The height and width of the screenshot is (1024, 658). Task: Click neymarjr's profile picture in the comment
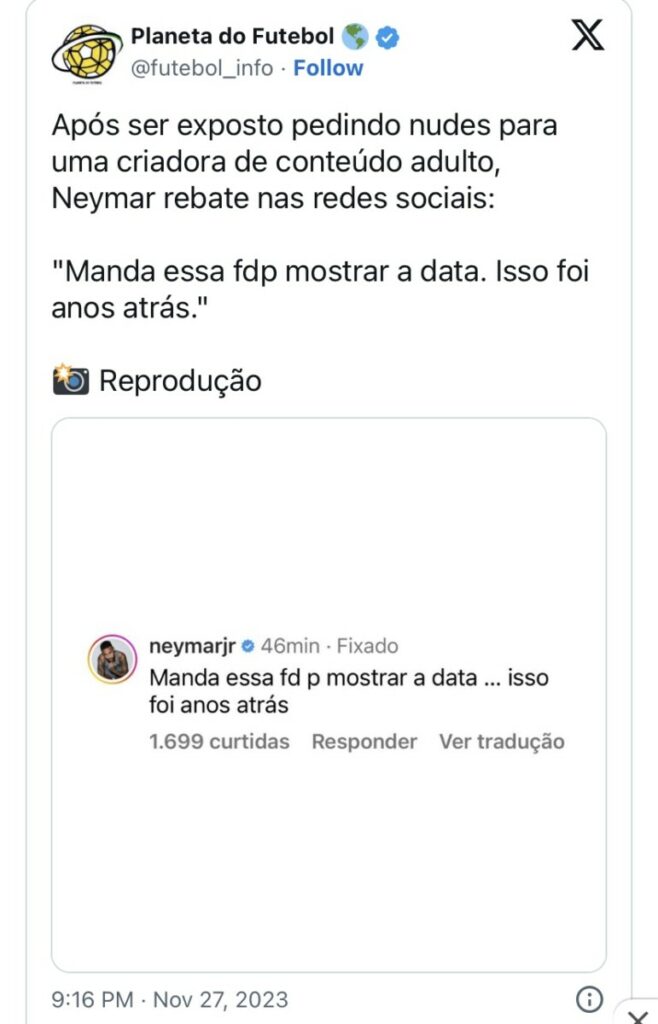113,658
